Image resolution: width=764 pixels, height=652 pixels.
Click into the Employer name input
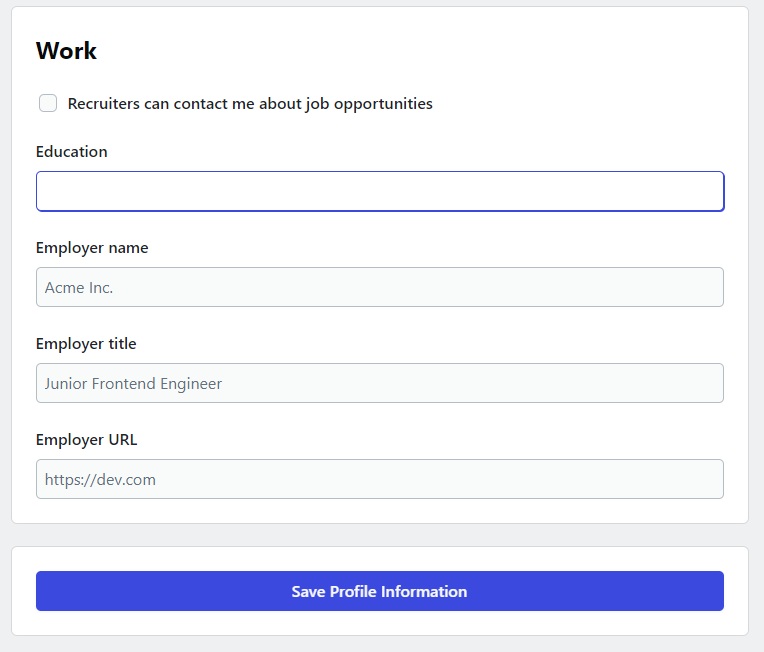380,287
